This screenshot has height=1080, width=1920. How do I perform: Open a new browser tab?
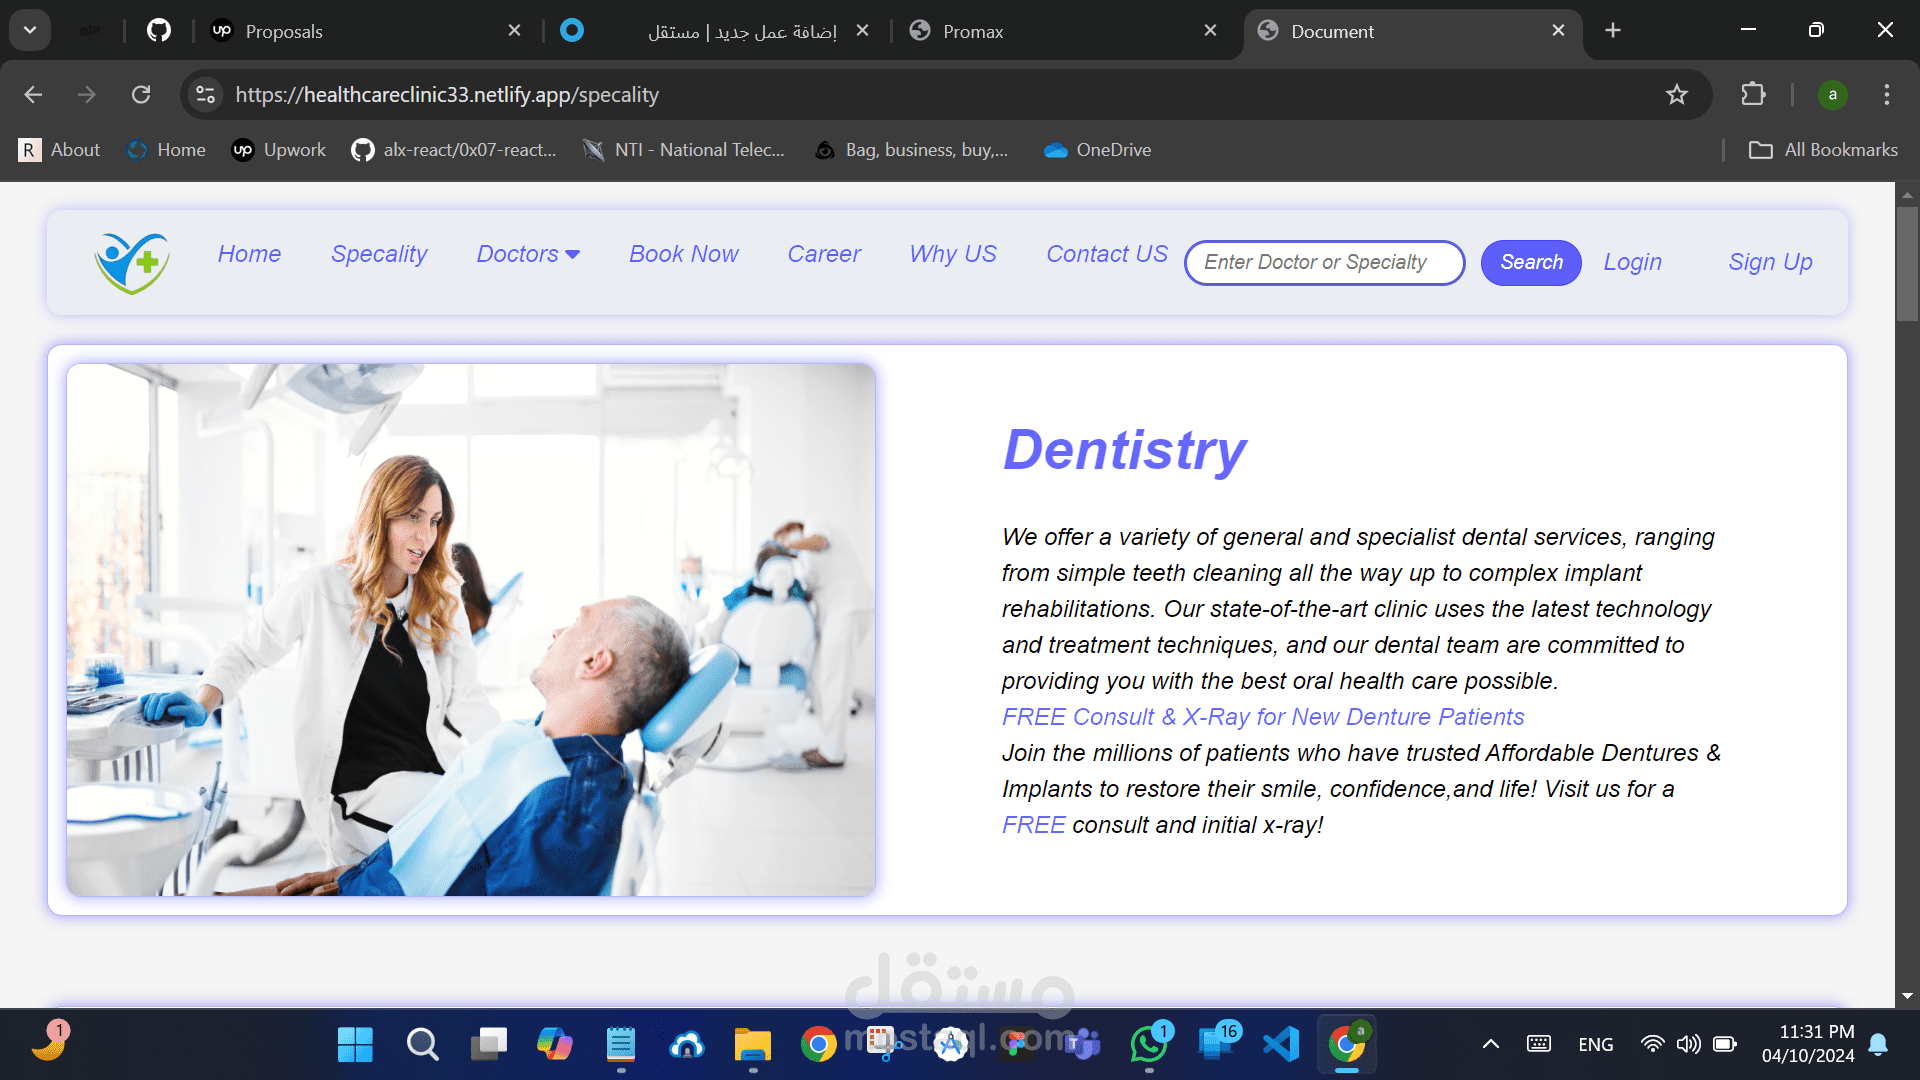coord(1613,31)
